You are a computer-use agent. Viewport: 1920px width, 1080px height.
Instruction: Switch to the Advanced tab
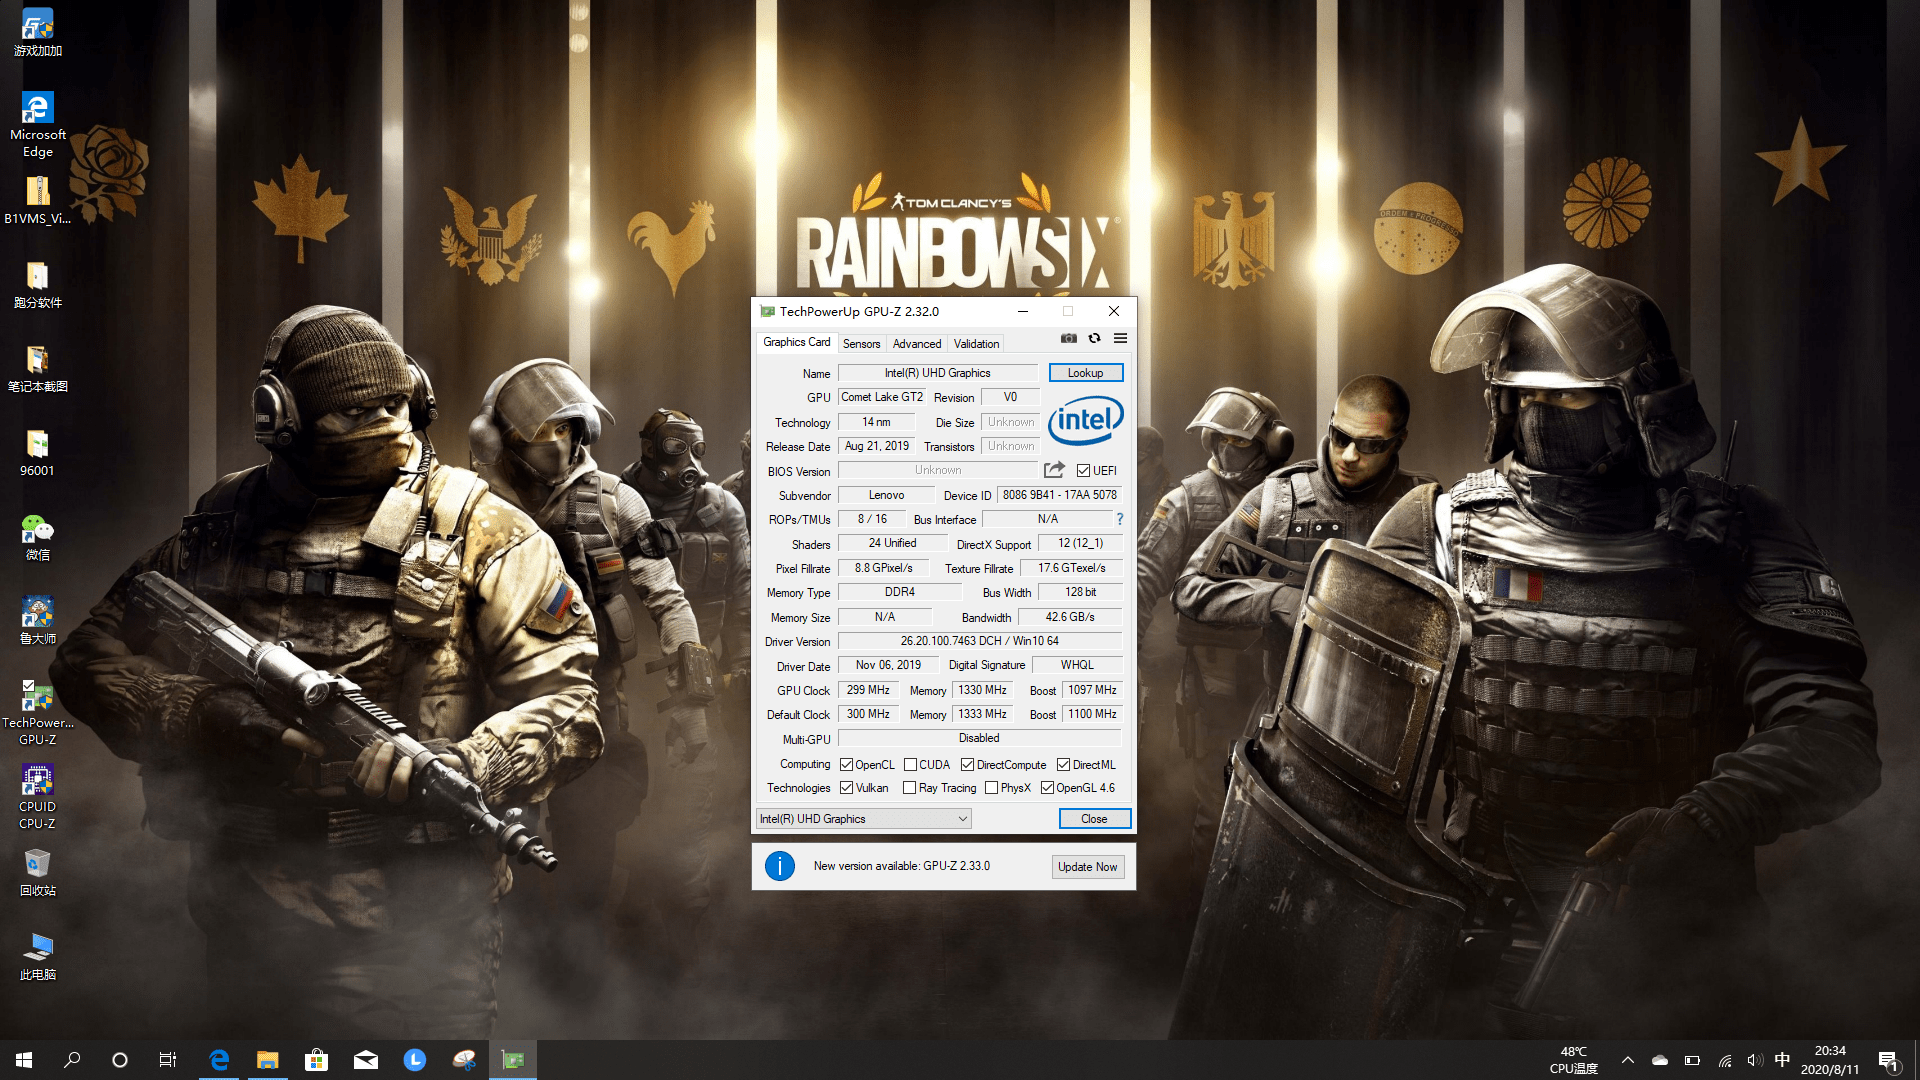(x=916, y=343)
